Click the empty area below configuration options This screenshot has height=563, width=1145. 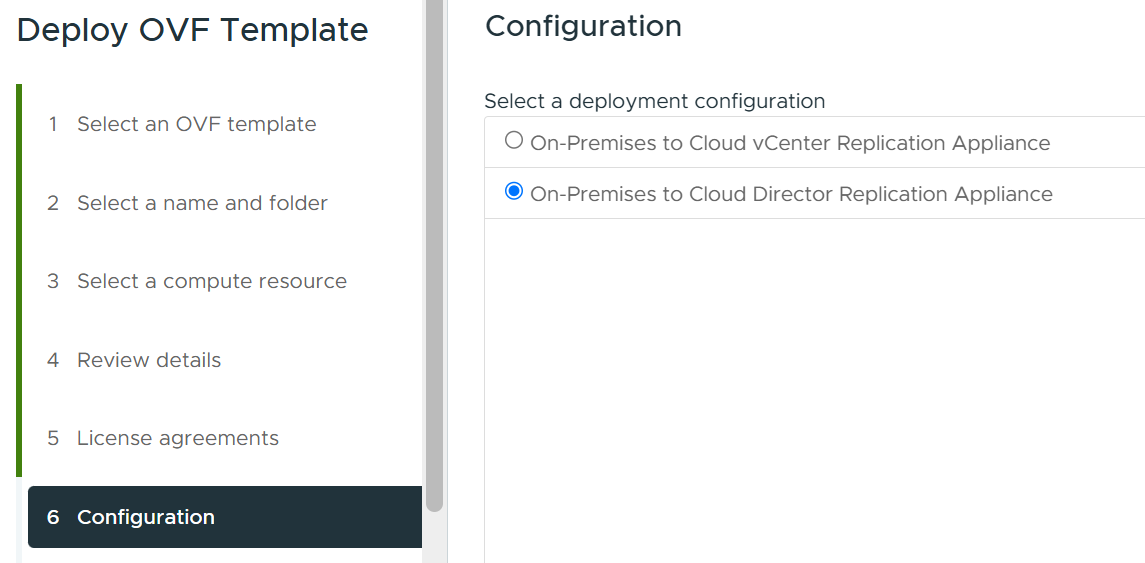pyautogui.click(x=814, y=391)
